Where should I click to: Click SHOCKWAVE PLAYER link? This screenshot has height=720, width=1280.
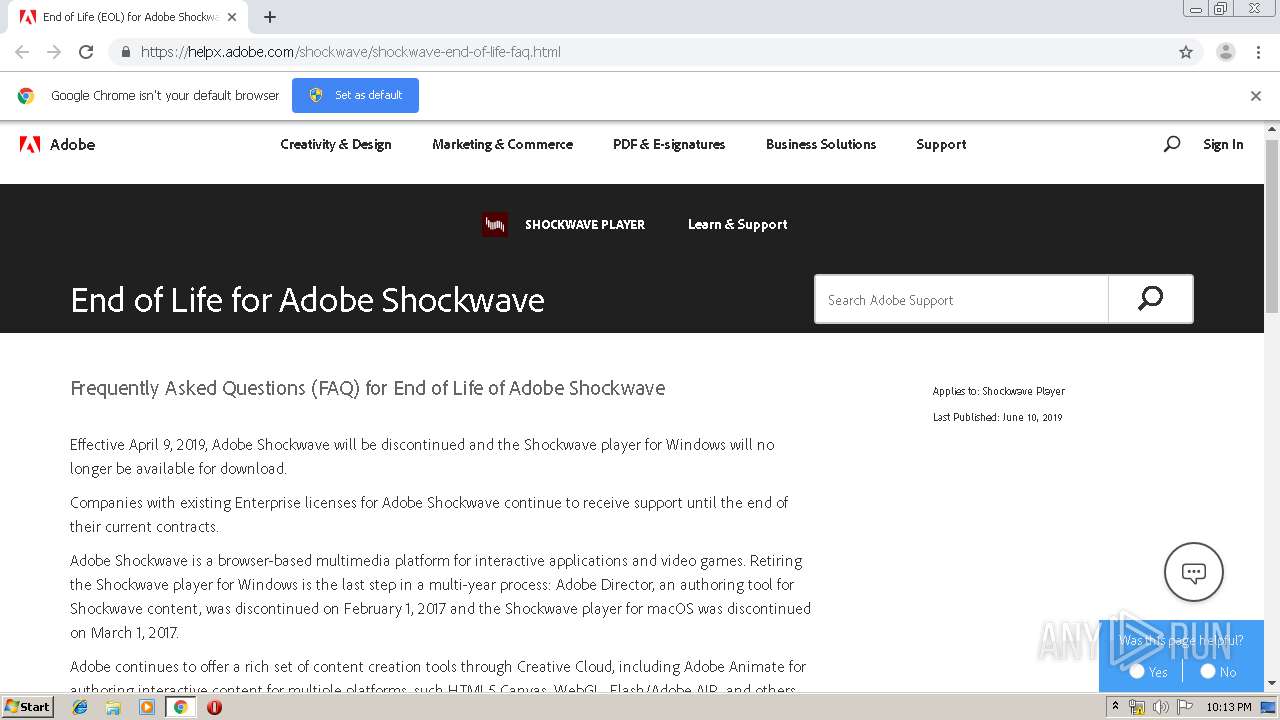click(585, 225)
